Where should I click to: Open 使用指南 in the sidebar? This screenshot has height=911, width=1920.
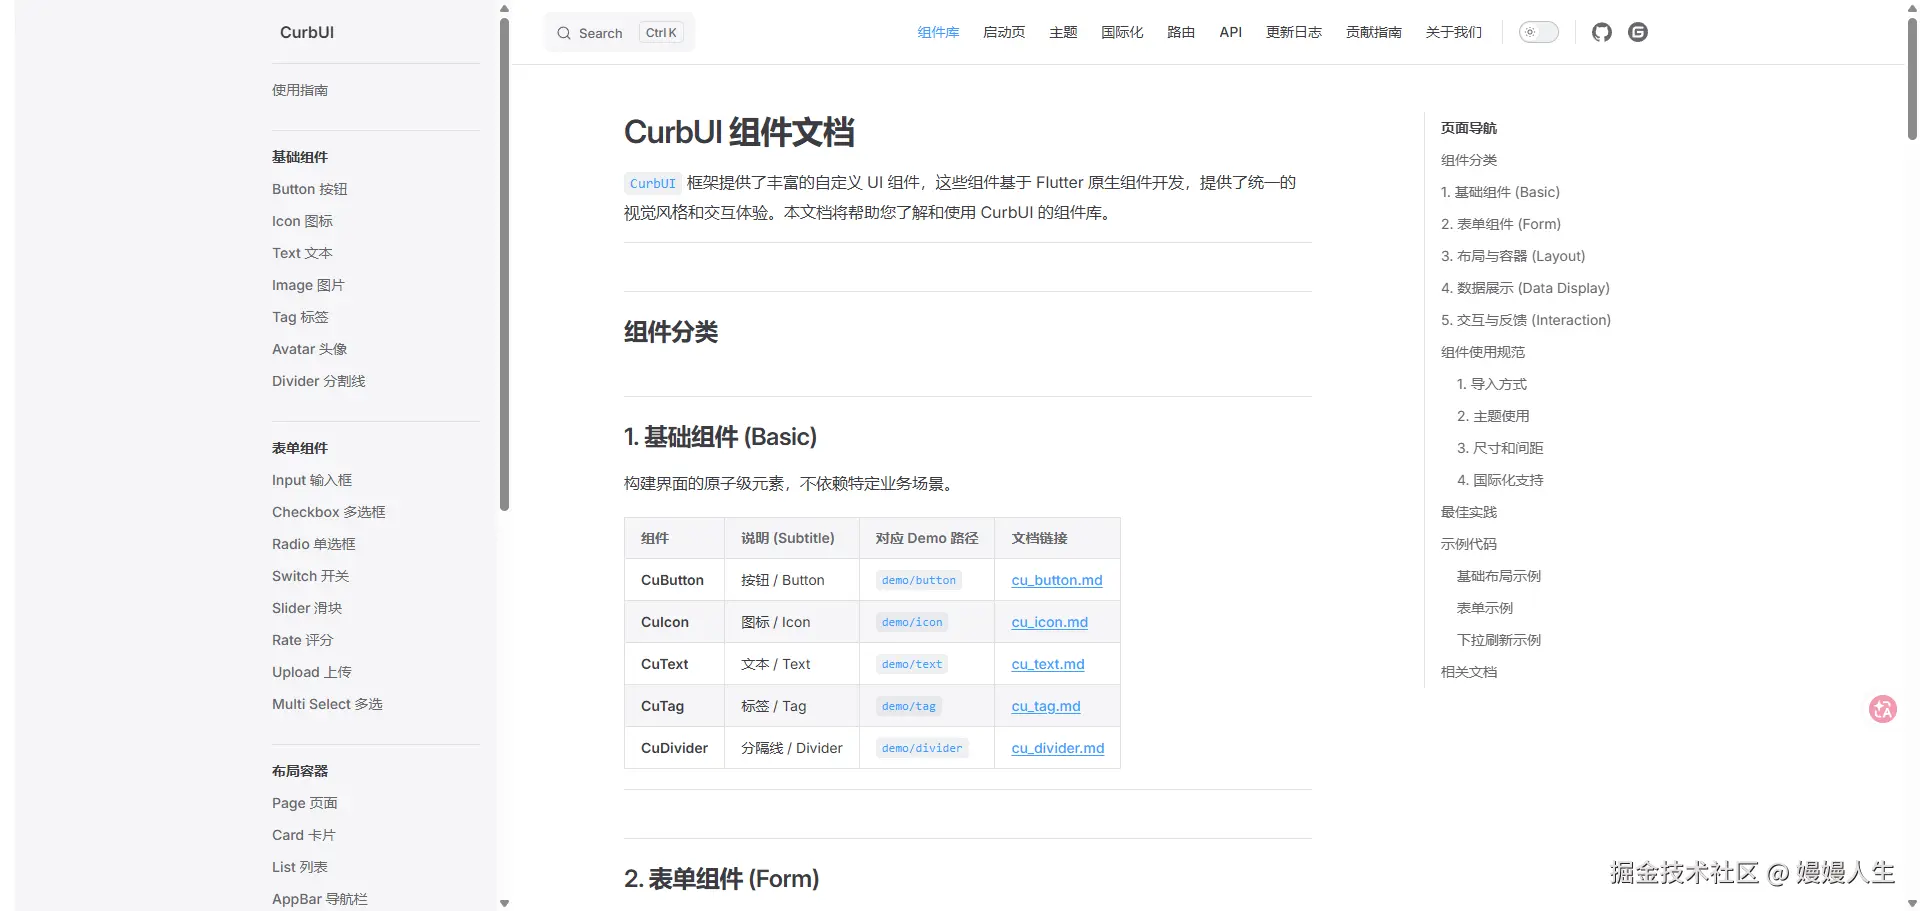300,90
